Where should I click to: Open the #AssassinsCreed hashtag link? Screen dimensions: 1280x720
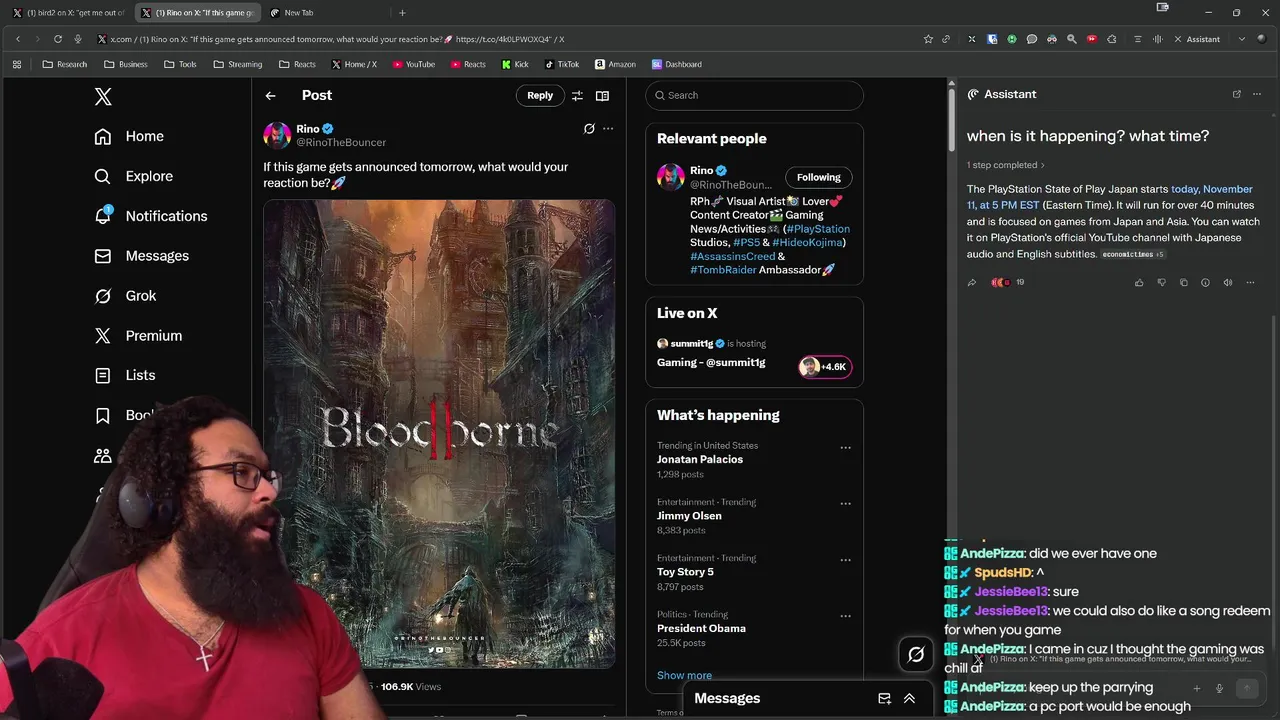tap(732, 256)
